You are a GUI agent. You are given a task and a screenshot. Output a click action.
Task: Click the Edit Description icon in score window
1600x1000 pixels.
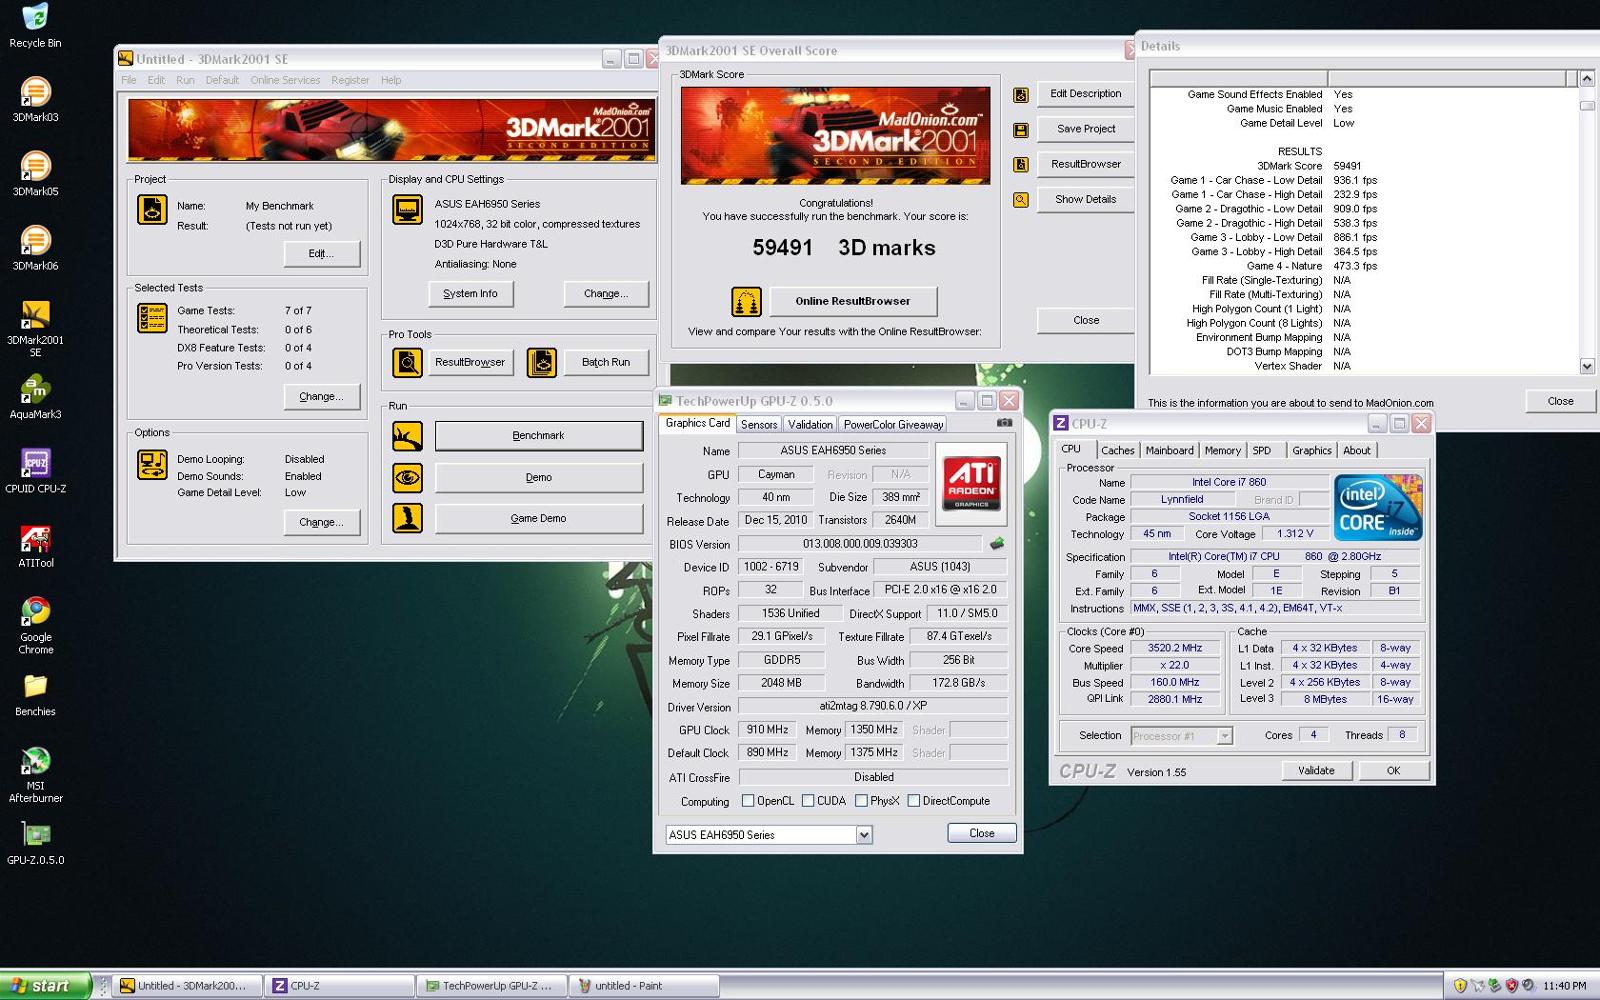(1021, 95)
